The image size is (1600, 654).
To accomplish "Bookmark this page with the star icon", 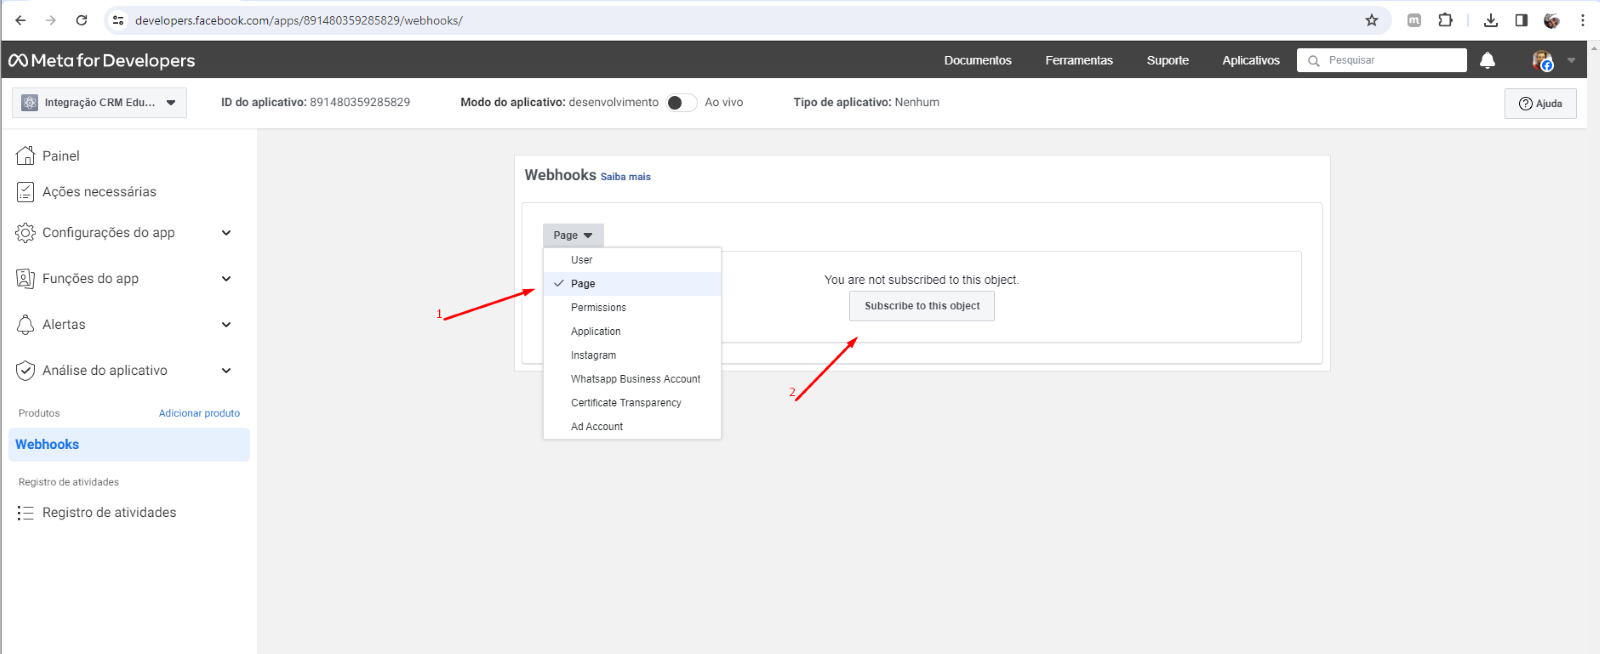I will (1372, 20).
